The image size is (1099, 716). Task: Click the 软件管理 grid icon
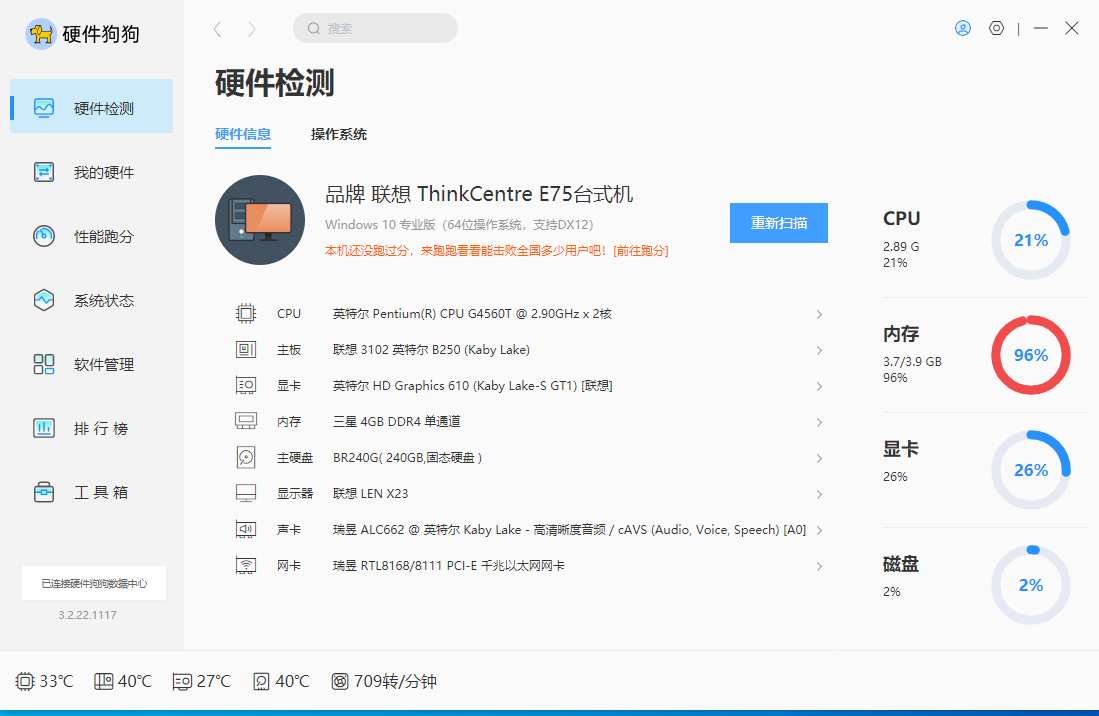click(43, 364)
